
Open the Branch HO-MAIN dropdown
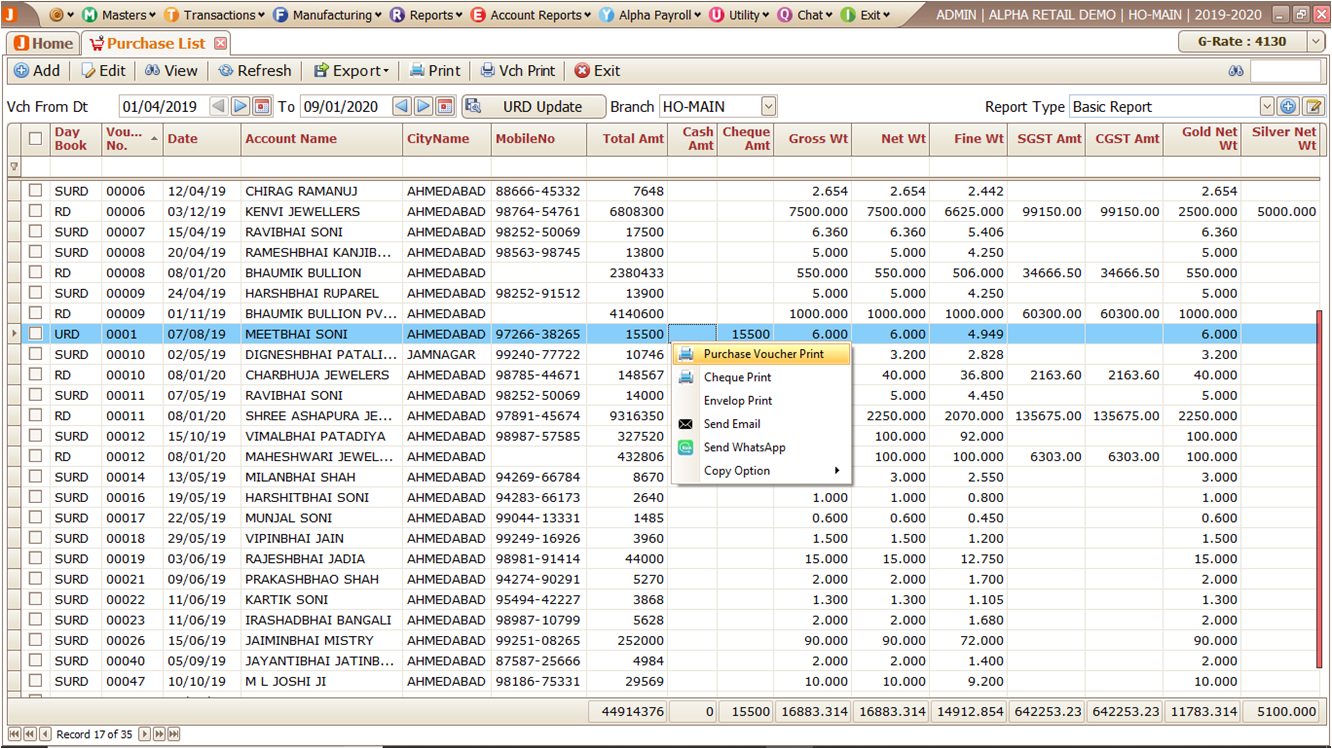(768, 107)
